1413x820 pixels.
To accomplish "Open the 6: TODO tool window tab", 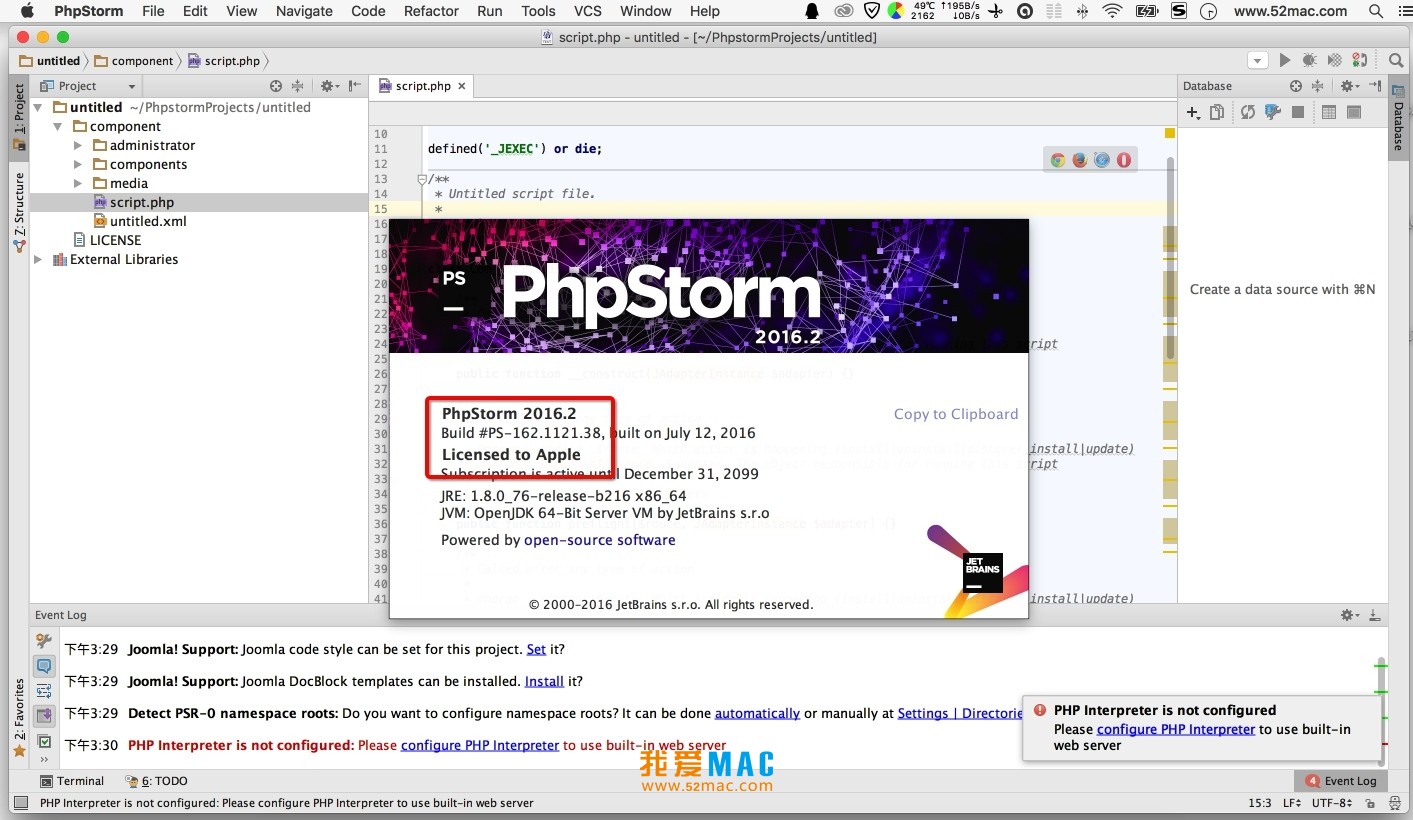I will point(157,781).
